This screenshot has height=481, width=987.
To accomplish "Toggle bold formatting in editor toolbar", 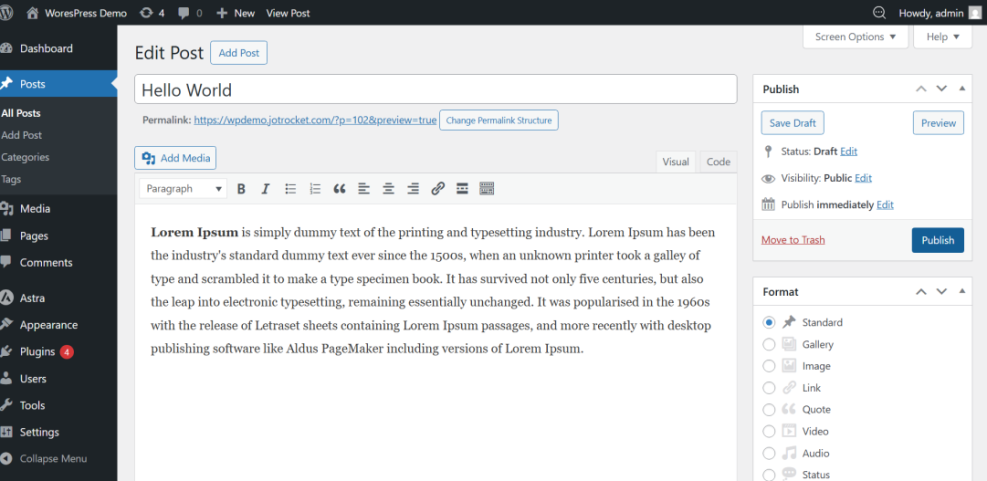I will click(241, 188).
